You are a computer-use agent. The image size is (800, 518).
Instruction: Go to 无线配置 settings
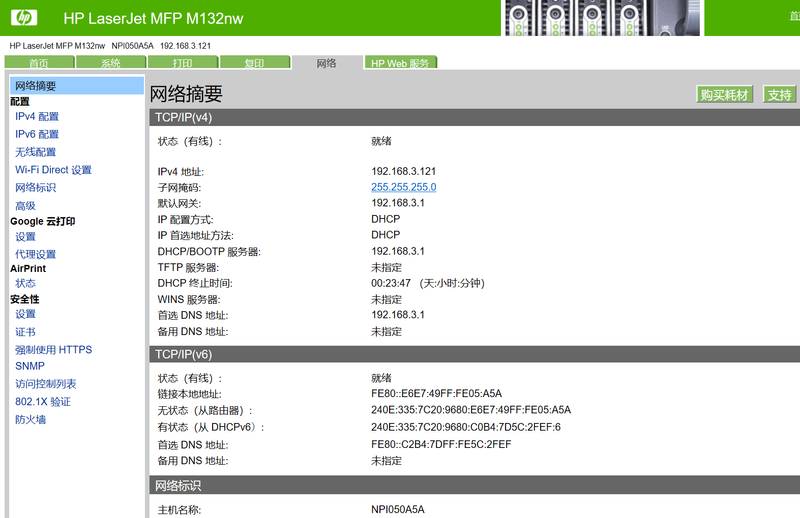coord(36,152)
